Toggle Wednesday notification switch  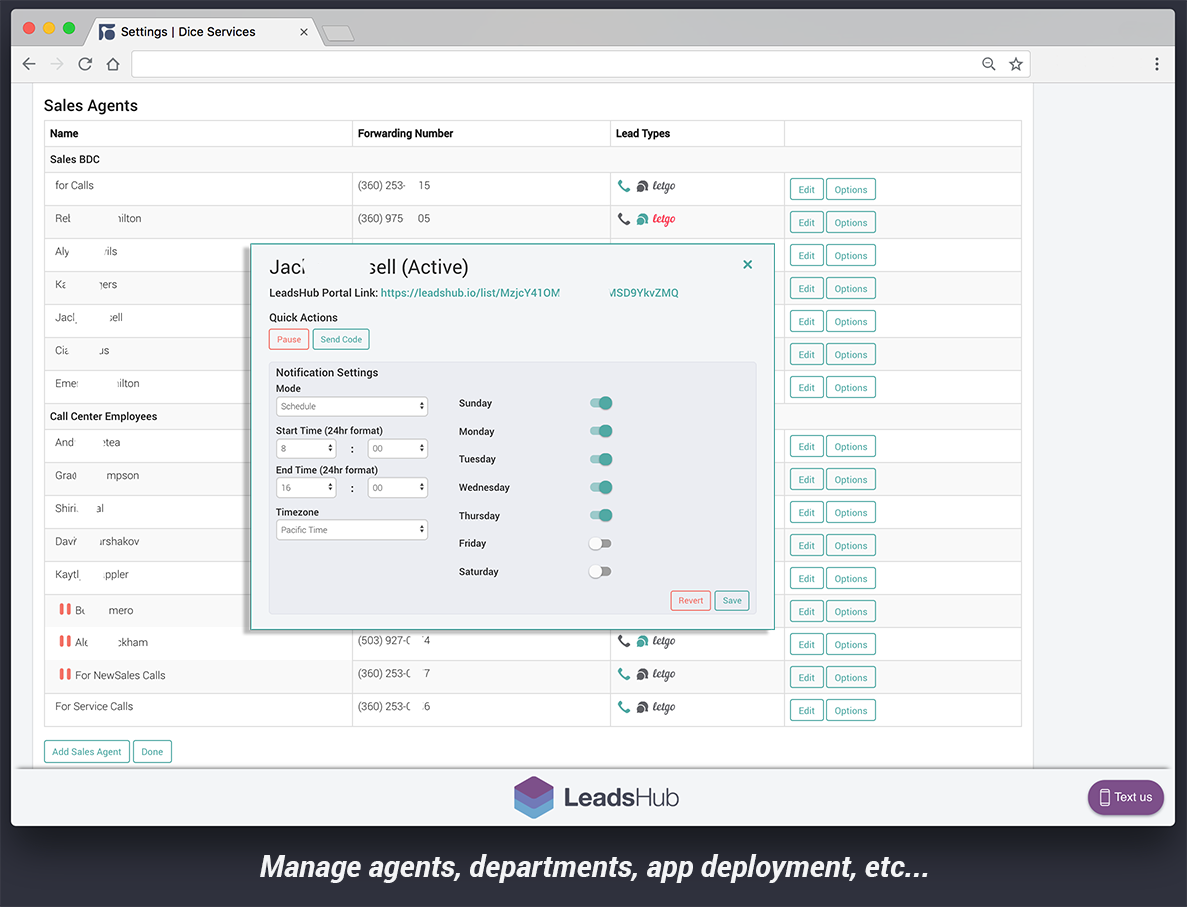click(601, 487)
